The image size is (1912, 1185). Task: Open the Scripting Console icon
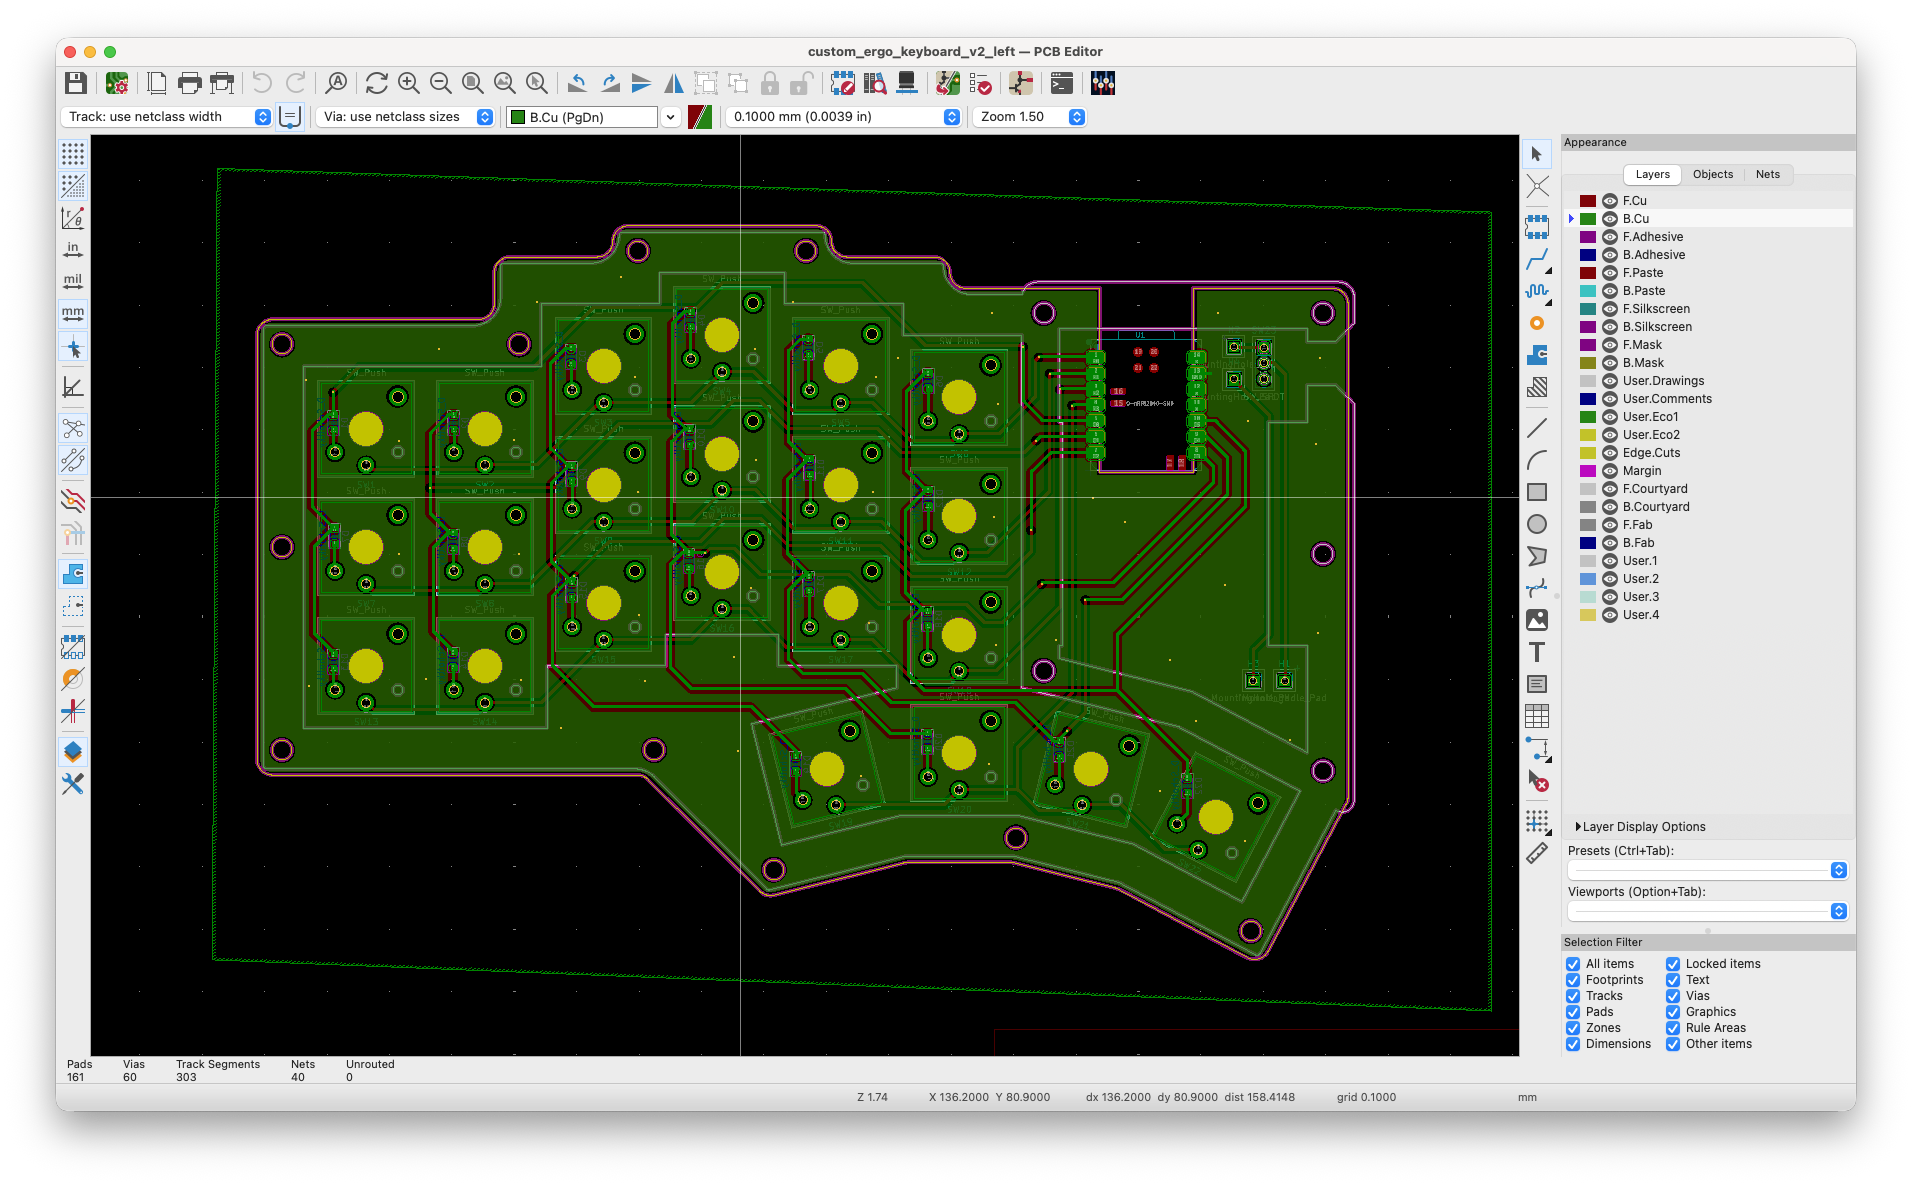(x=1062, y=84)
